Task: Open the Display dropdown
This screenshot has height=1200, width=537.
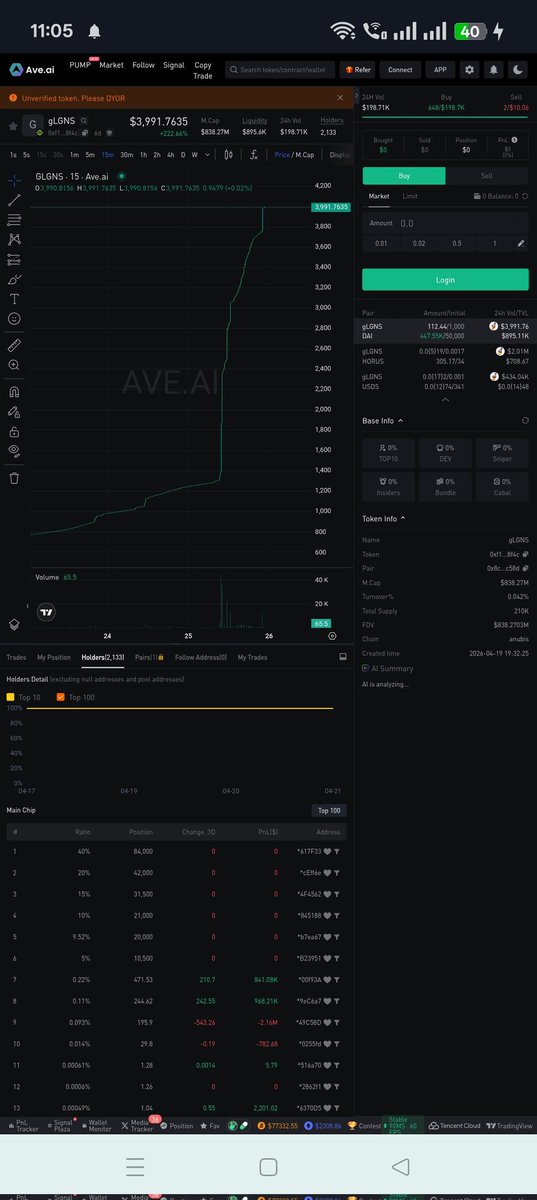Action: [340, 155]
